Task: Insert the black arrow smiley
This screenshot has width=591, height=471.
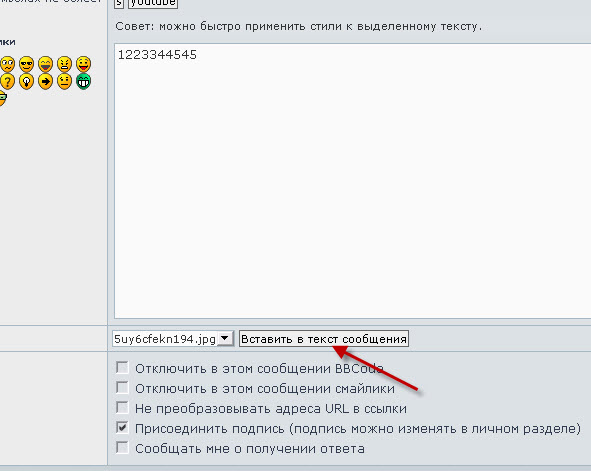Action: tap(46, 81)
